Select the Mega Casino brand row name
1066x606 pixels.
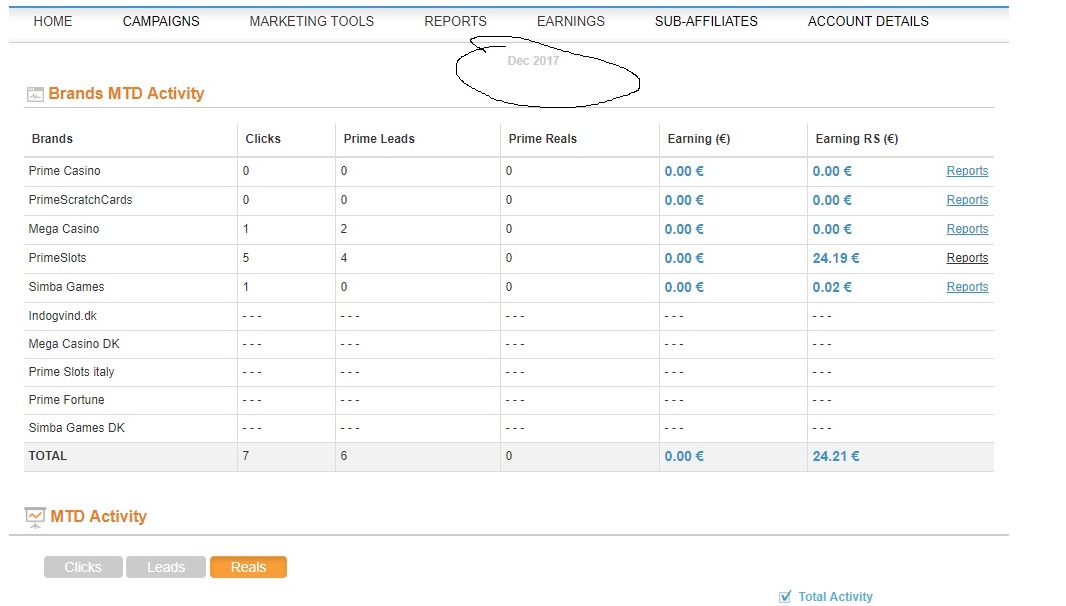pyautogui.click(x=64, y=229)
